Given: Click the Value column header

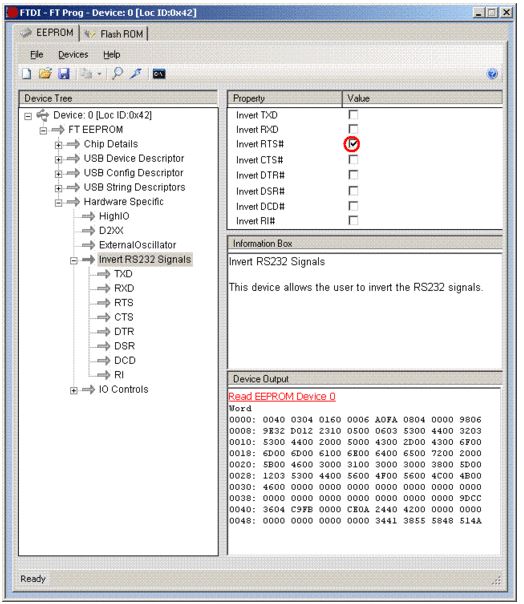Looking at the screenshot, I should coord(423,99).
